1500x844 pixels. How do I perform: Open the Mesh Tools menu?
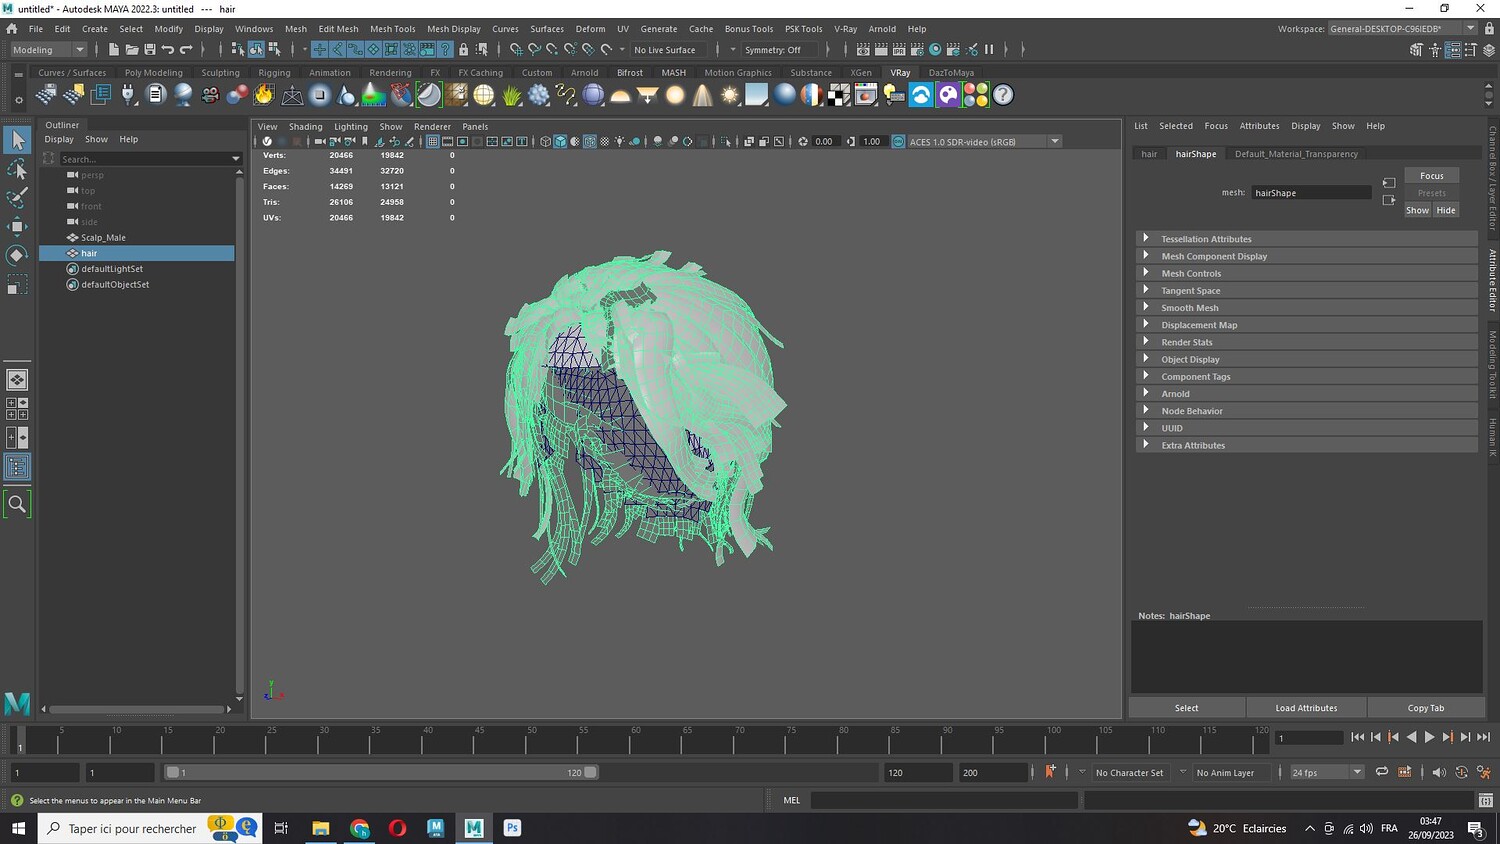(392, 29)
